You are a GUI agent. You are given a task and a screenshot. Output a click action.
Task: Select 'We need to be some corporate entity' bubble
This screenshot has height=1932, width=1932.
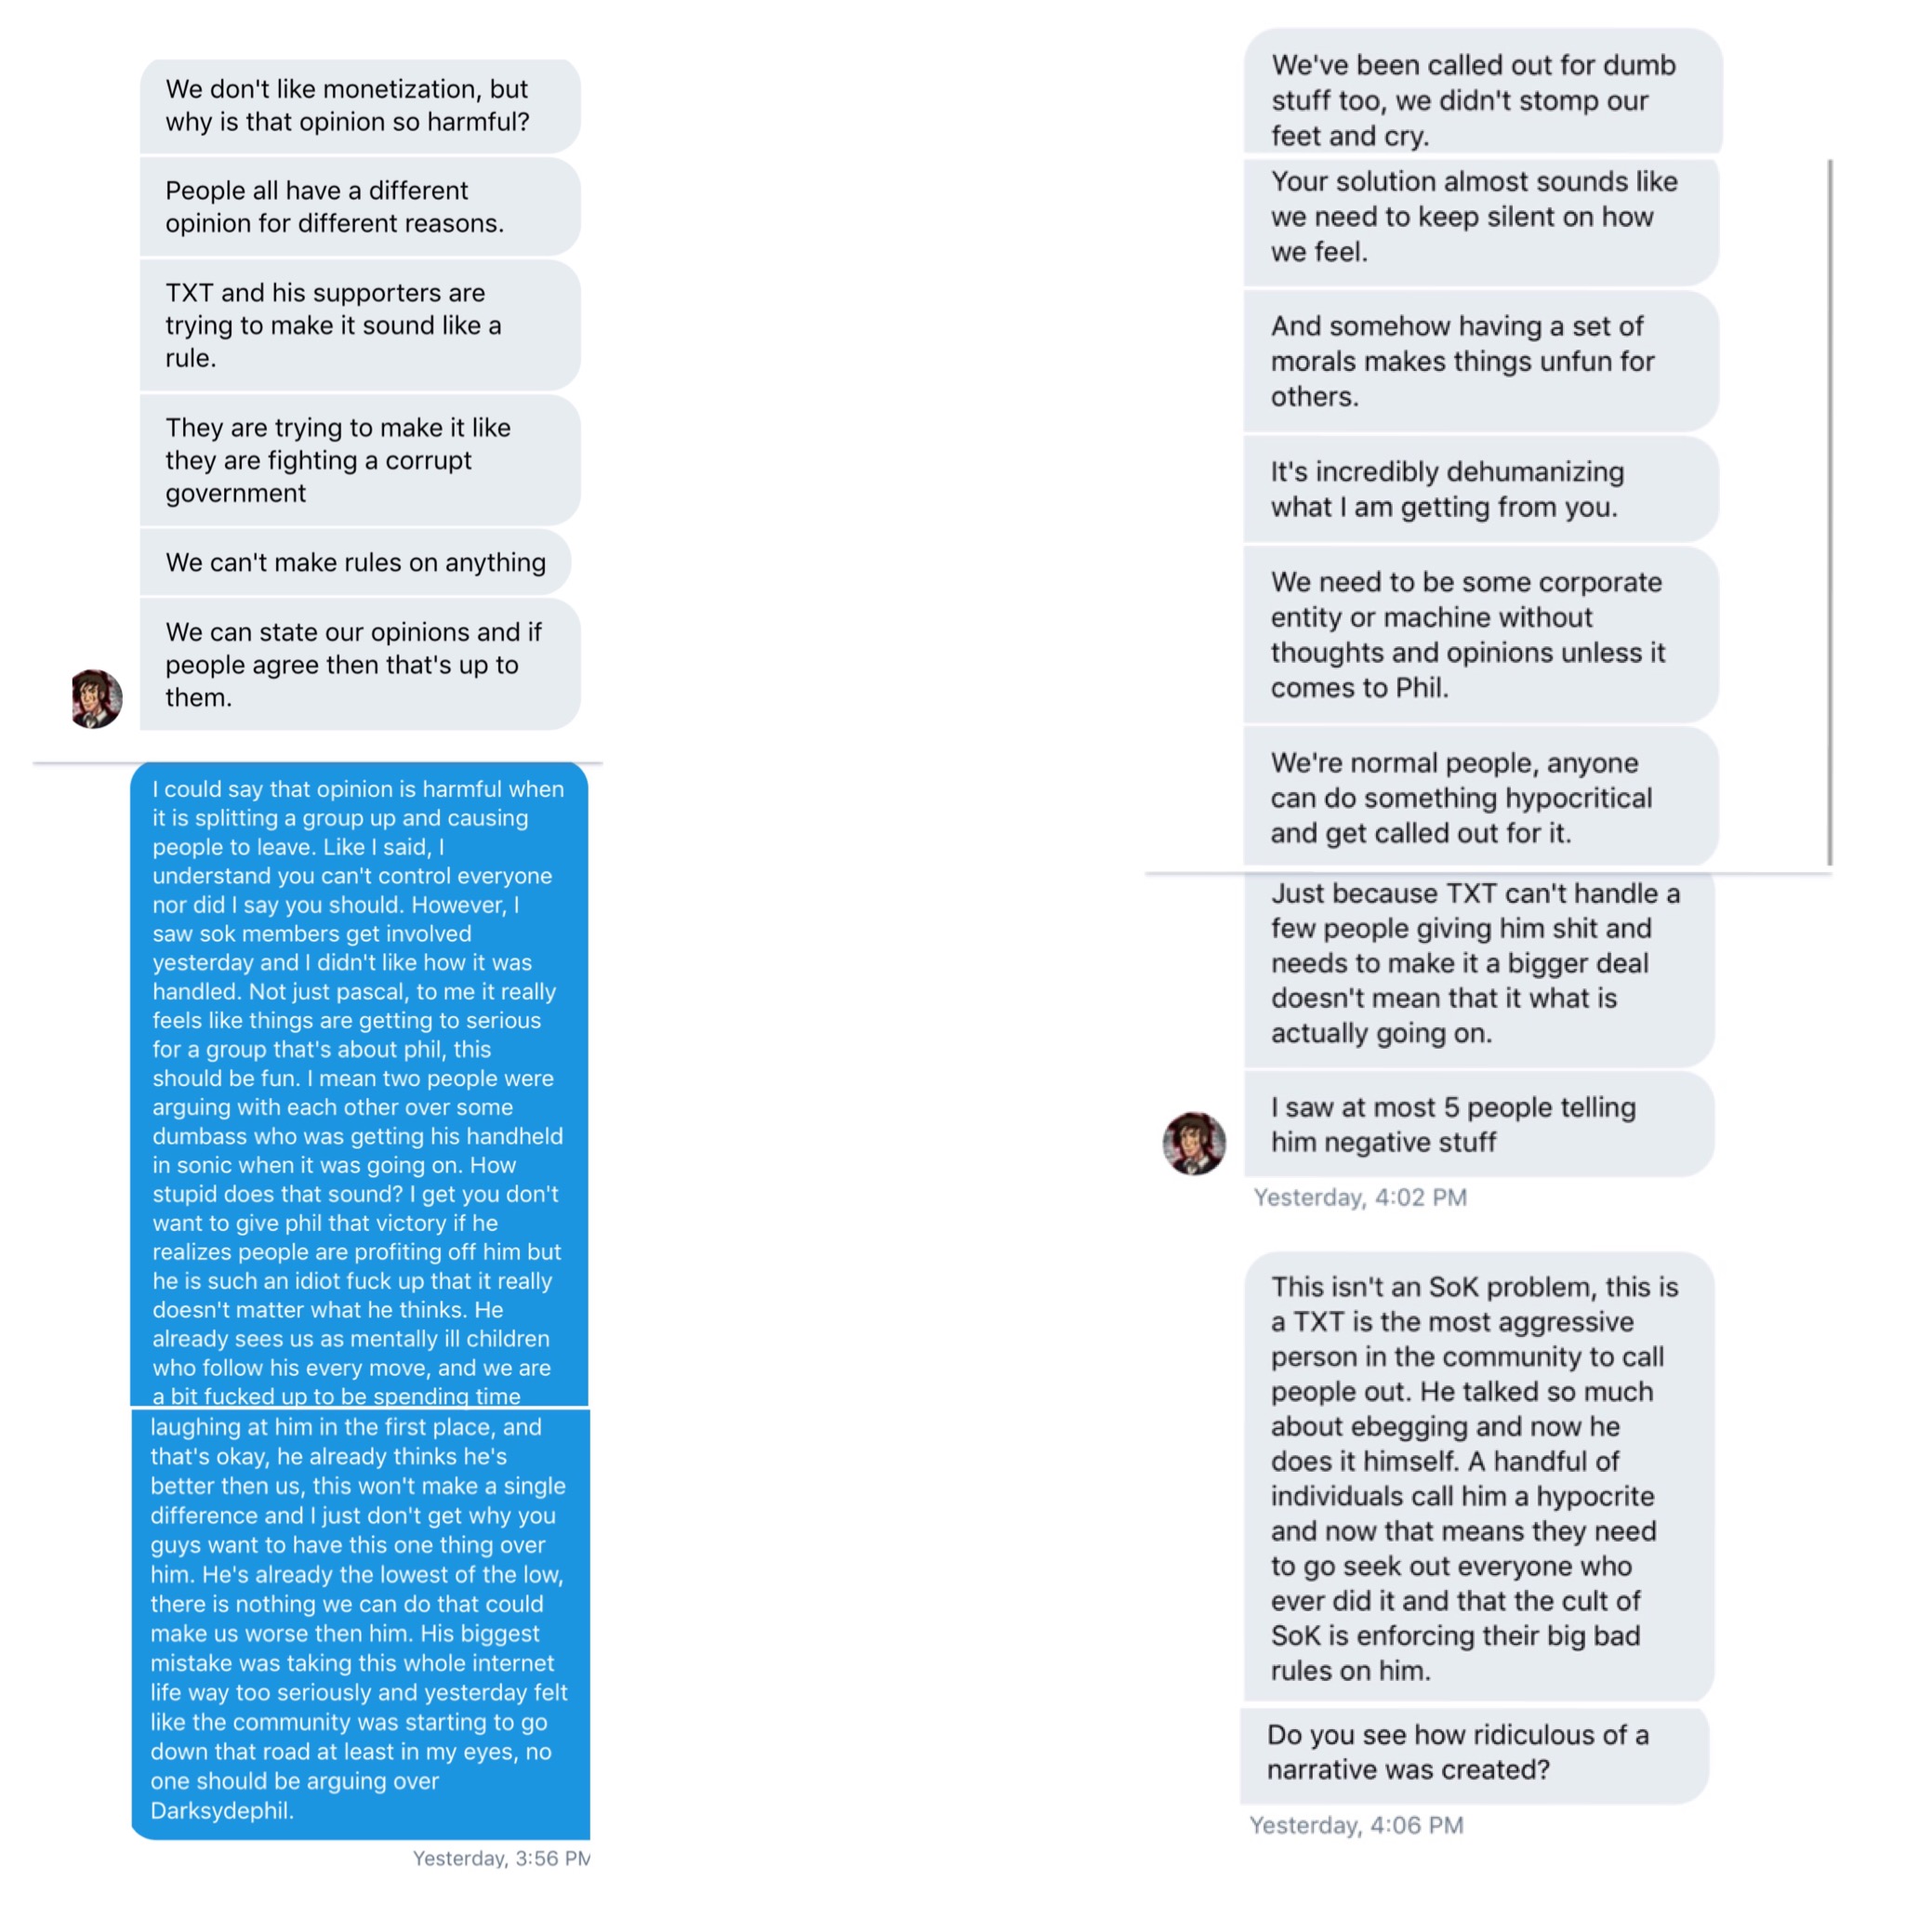click(x=1481, y=635)
